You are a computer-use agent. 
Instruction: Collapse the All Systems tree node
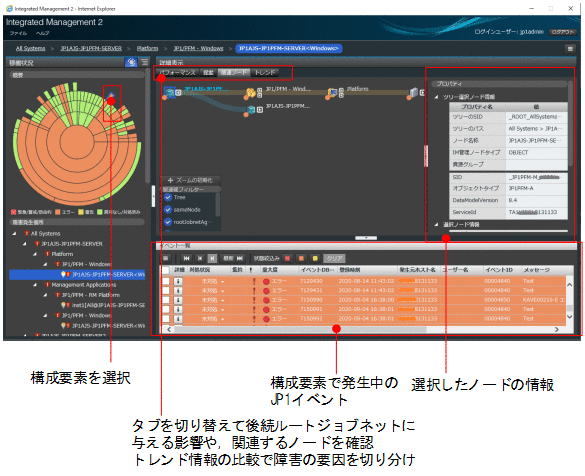click(x=14, y=234)
